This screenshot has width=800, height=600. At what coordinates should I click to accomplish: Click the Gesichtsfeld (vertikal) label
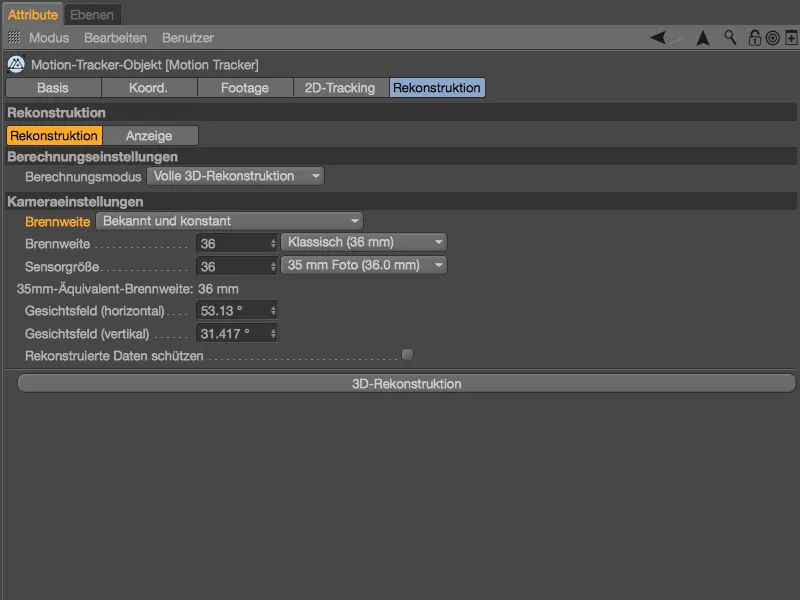pyautogui.click(x=87, y=334)
